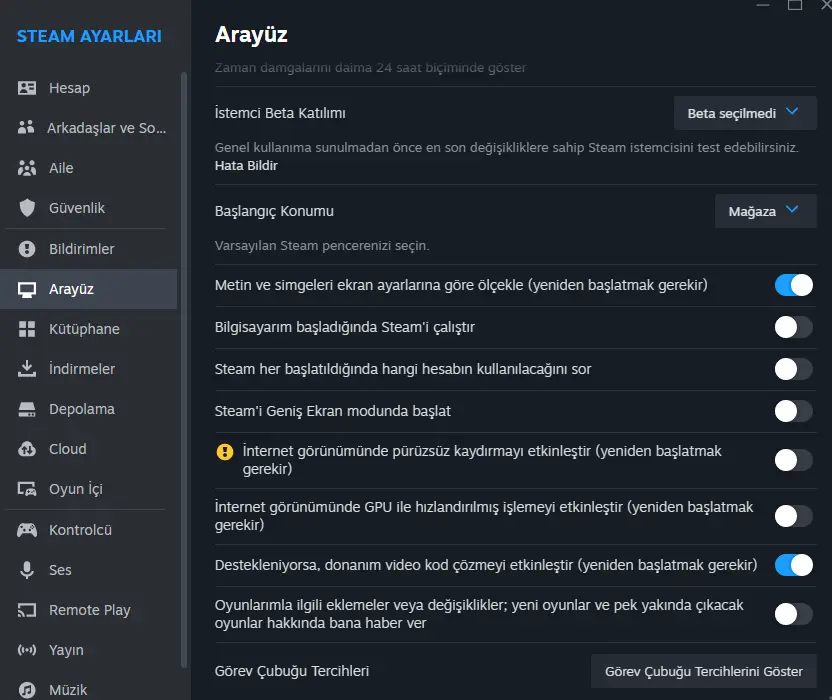The height and width of the screenshot is (700, 832).
Task: Click the Aile family icon
Action: pyautogui.click(x=27, y=168)
